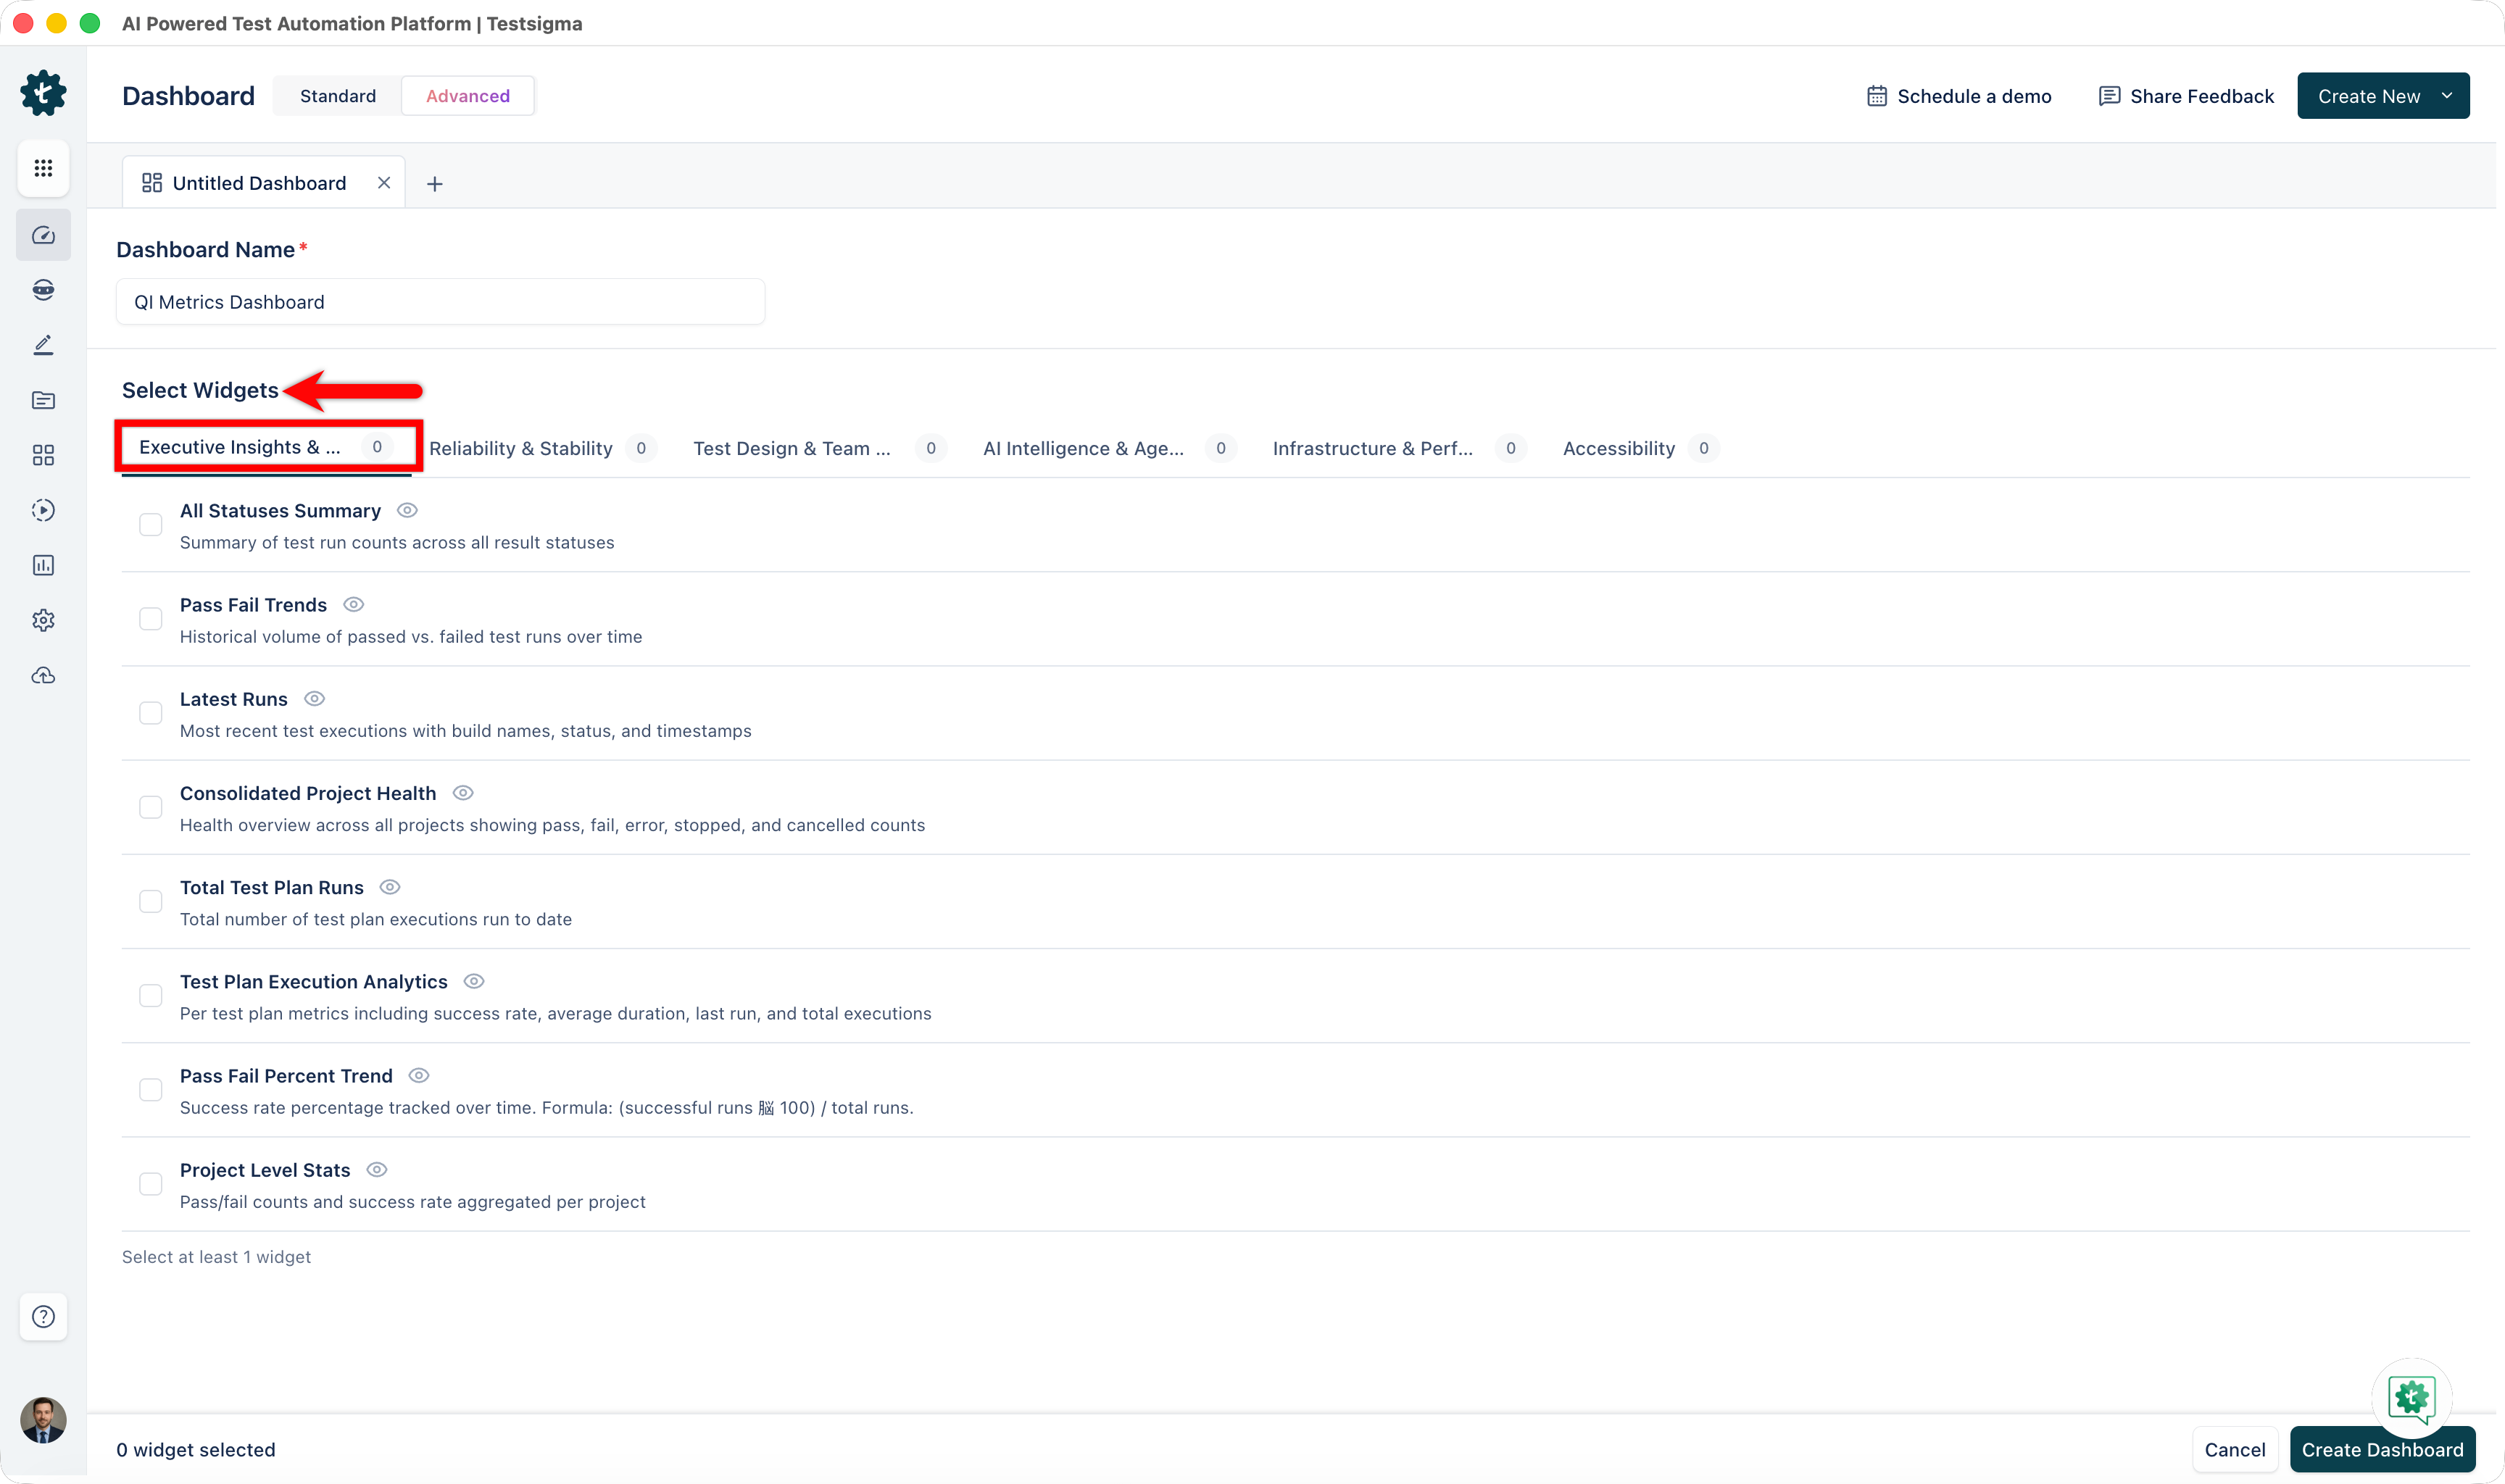Select the Accessibility widget tab
This screenshot has width=2505, height=1484.
pos(1640,448)
